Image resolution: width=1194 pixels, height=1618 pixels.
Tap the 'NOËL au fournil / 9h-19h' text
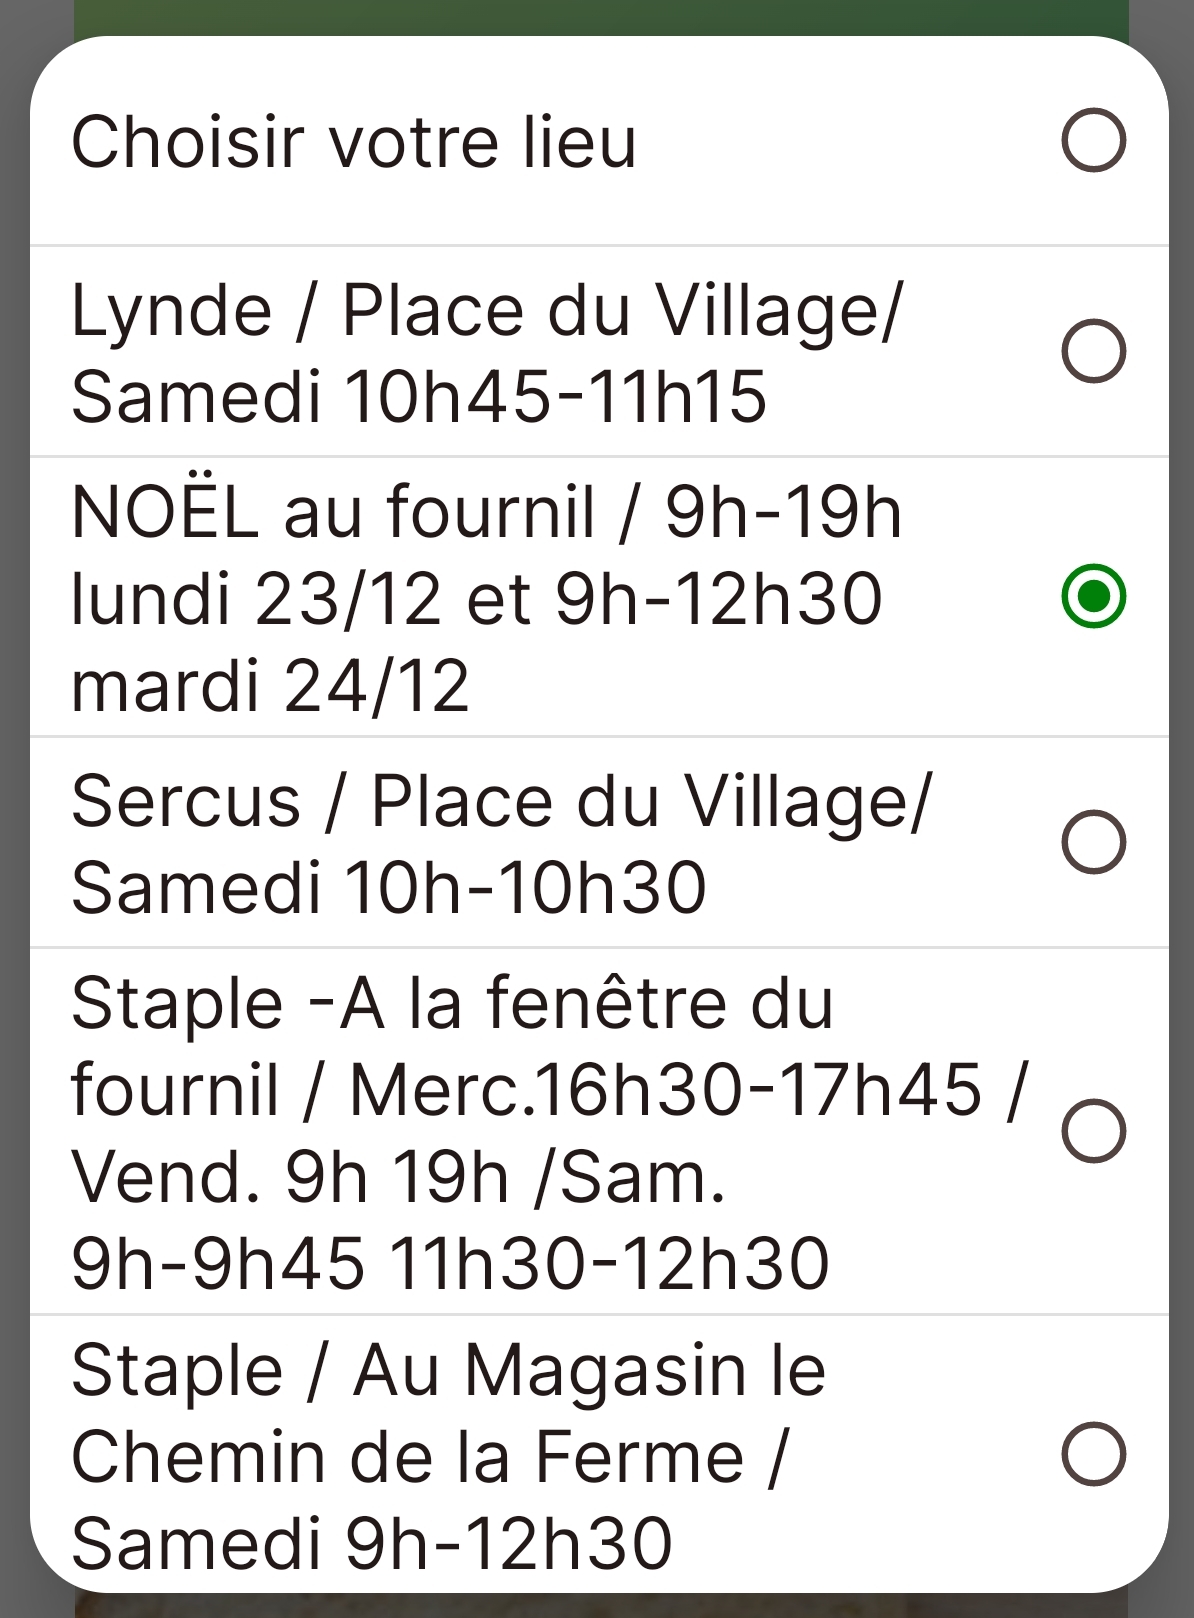487,511
